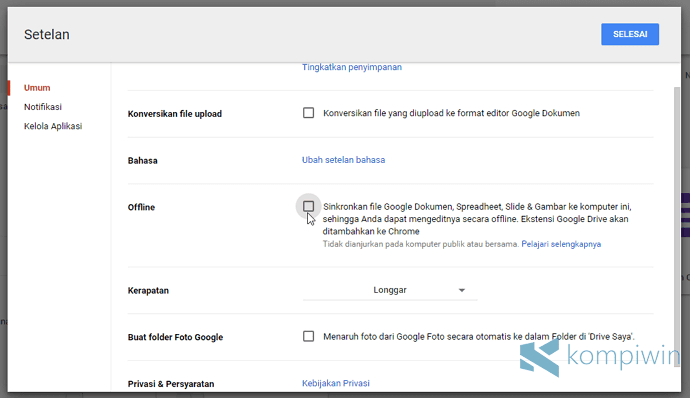
Task: Click the 'Tidak dianjurkan pada komputer publik' note
Action: [x=421, y=244]
